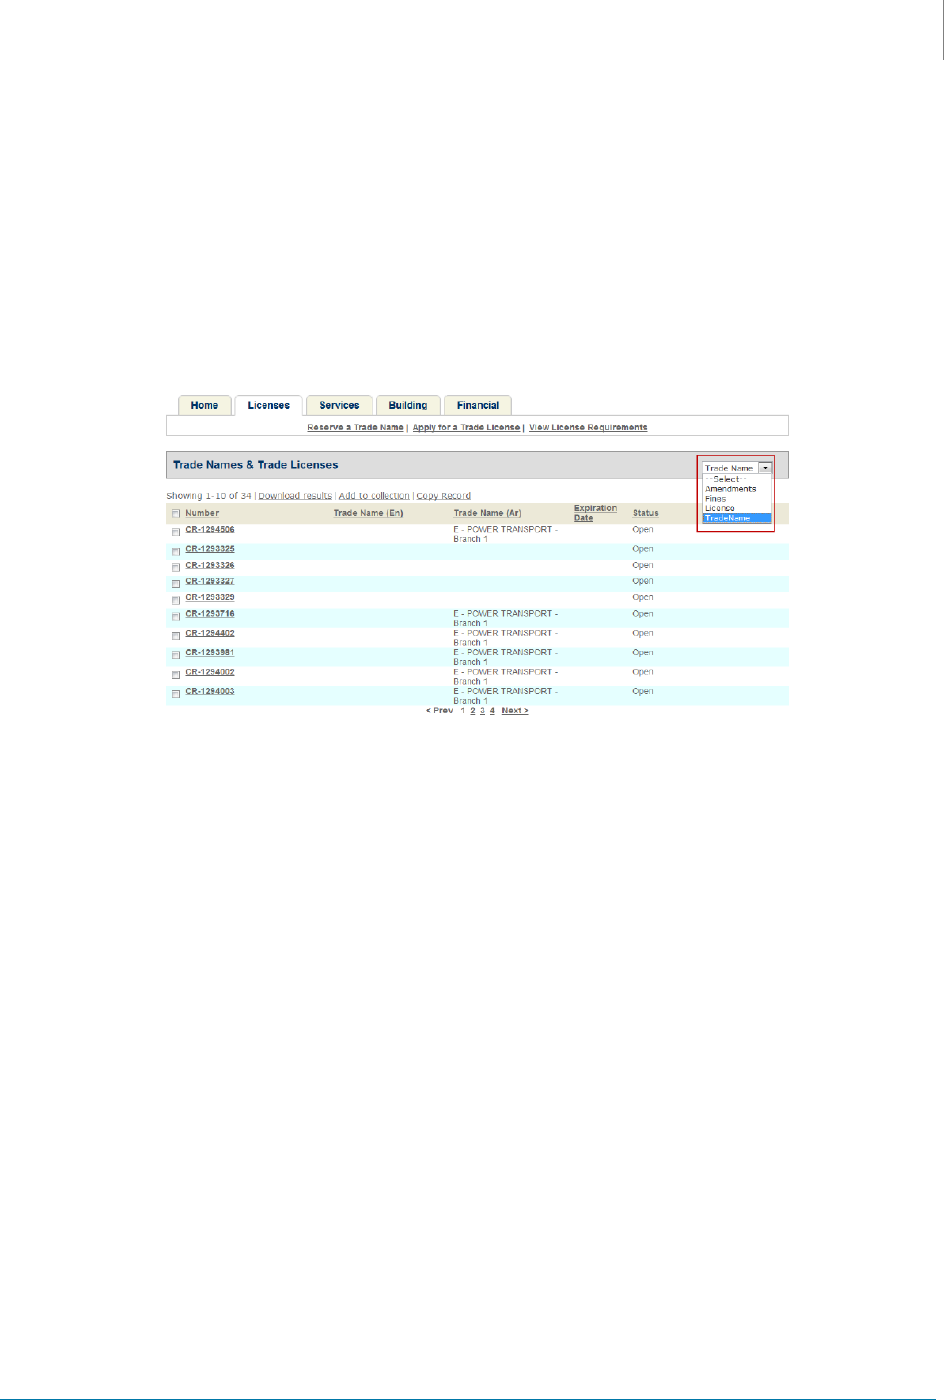
Task: Click the Open status of CR-1294506
Action: click(x=643, y=530)
